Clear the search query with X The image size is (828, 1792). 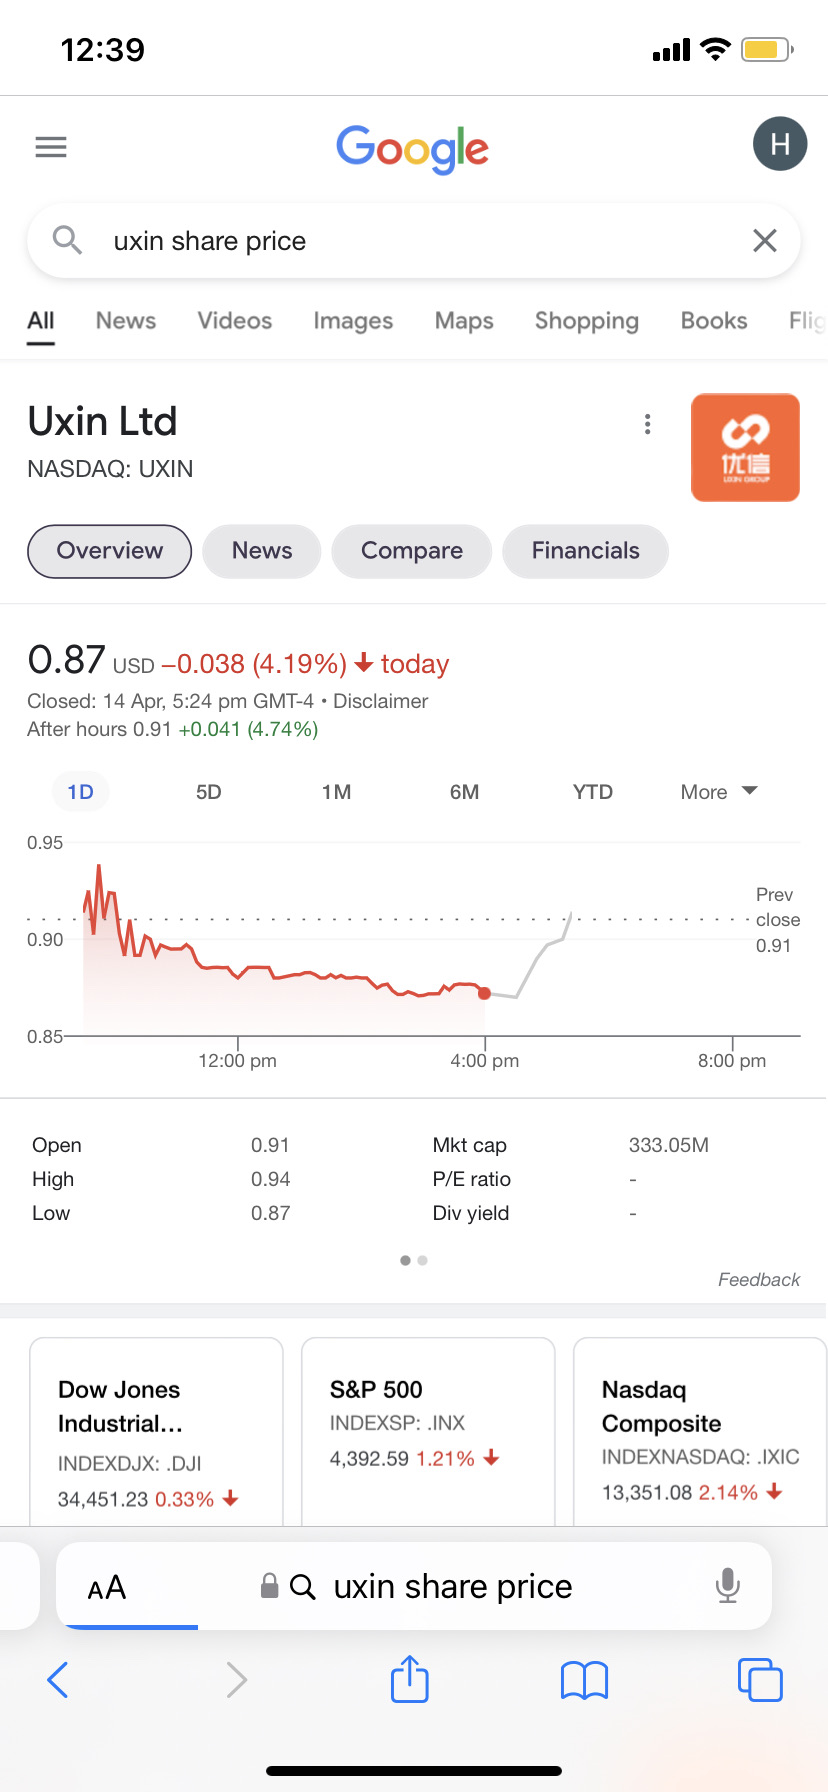[765, 241]
